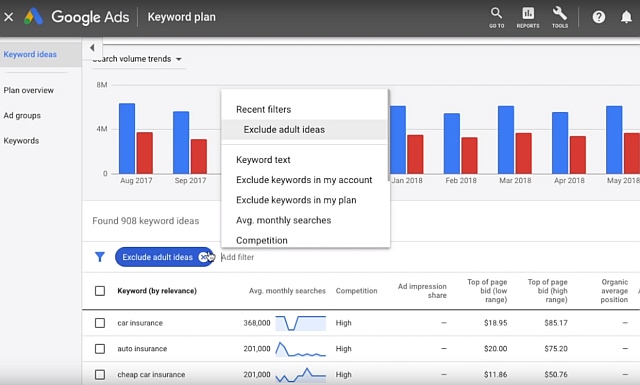Open the Tools wrench icon

coord(560,17)
